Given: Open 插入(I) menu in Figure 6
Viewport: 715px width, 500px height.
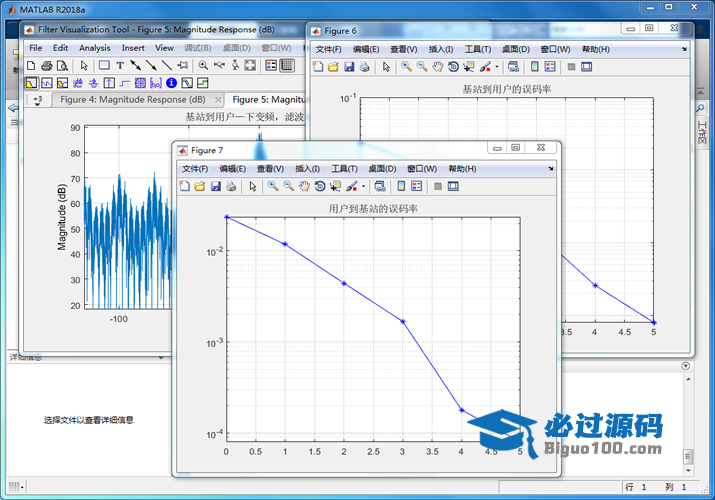Looking at the screenshot, I should 440,49.
